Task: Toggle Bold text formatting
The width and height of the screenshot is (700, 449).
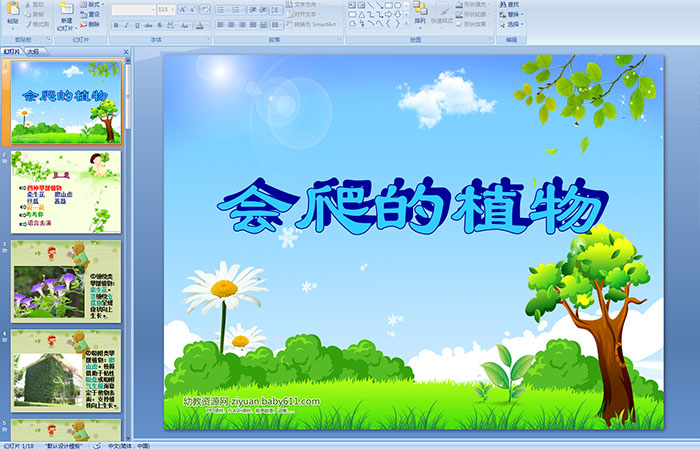Action: [116, 25]
